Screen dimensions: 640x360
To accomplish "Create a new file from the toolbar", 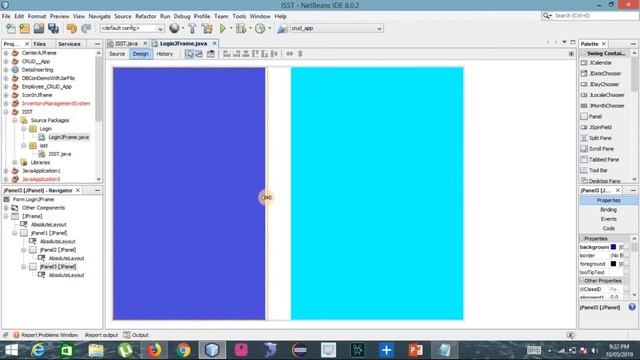I will point(11,28).
